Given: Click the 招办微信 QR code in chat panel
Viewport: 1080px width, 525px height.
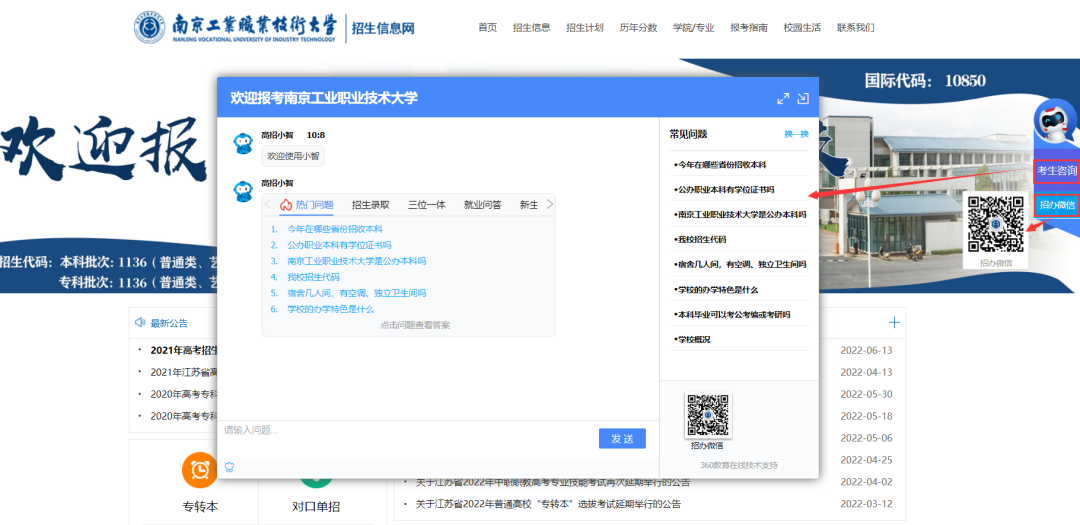Looking at the screenshot, I should [708, 415].
